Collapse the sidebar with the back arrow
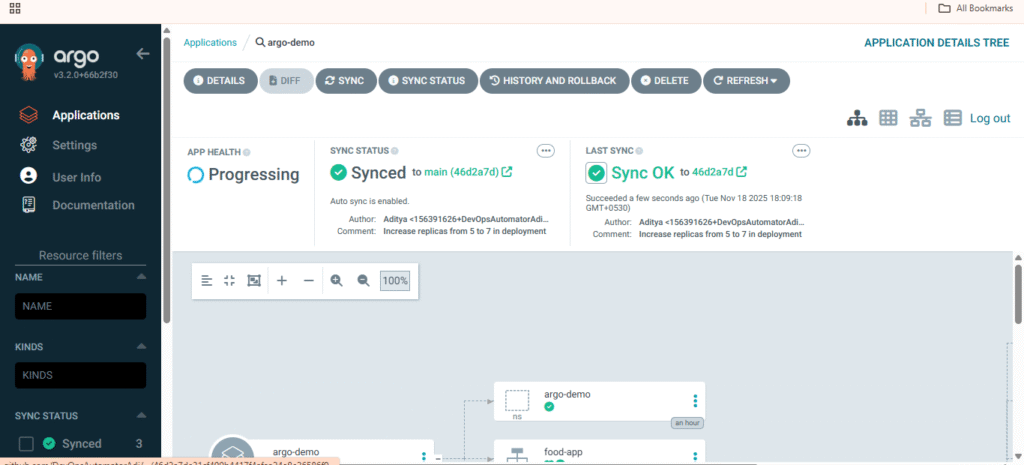Viewport: 1024px width, 465px height. (x=143, y=54)
